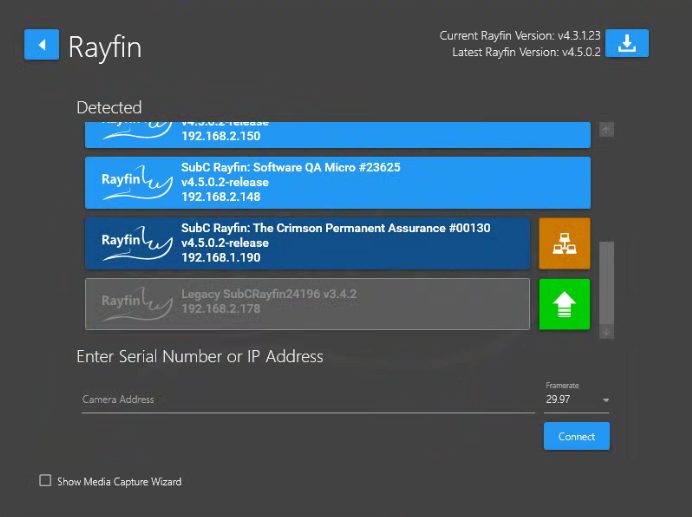Click the detected list scroll down arrow
The height and width of the screenshot is (517, 692).
[x=606, y=332]
